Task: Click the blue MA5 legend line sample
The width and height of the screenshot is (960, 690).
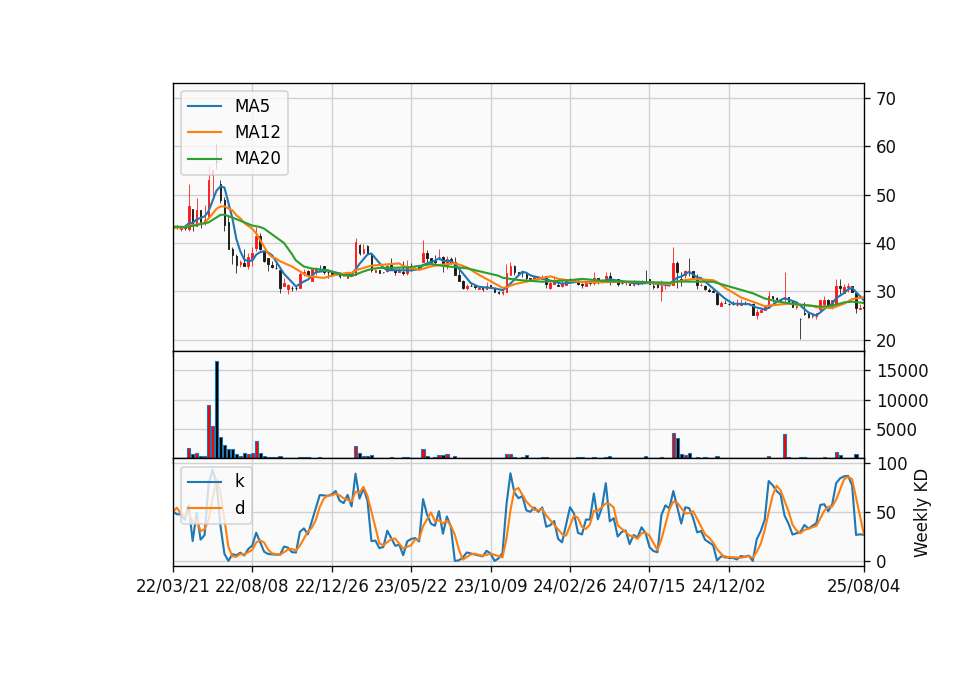Action: pyautogui.click(x=204, y=106)
